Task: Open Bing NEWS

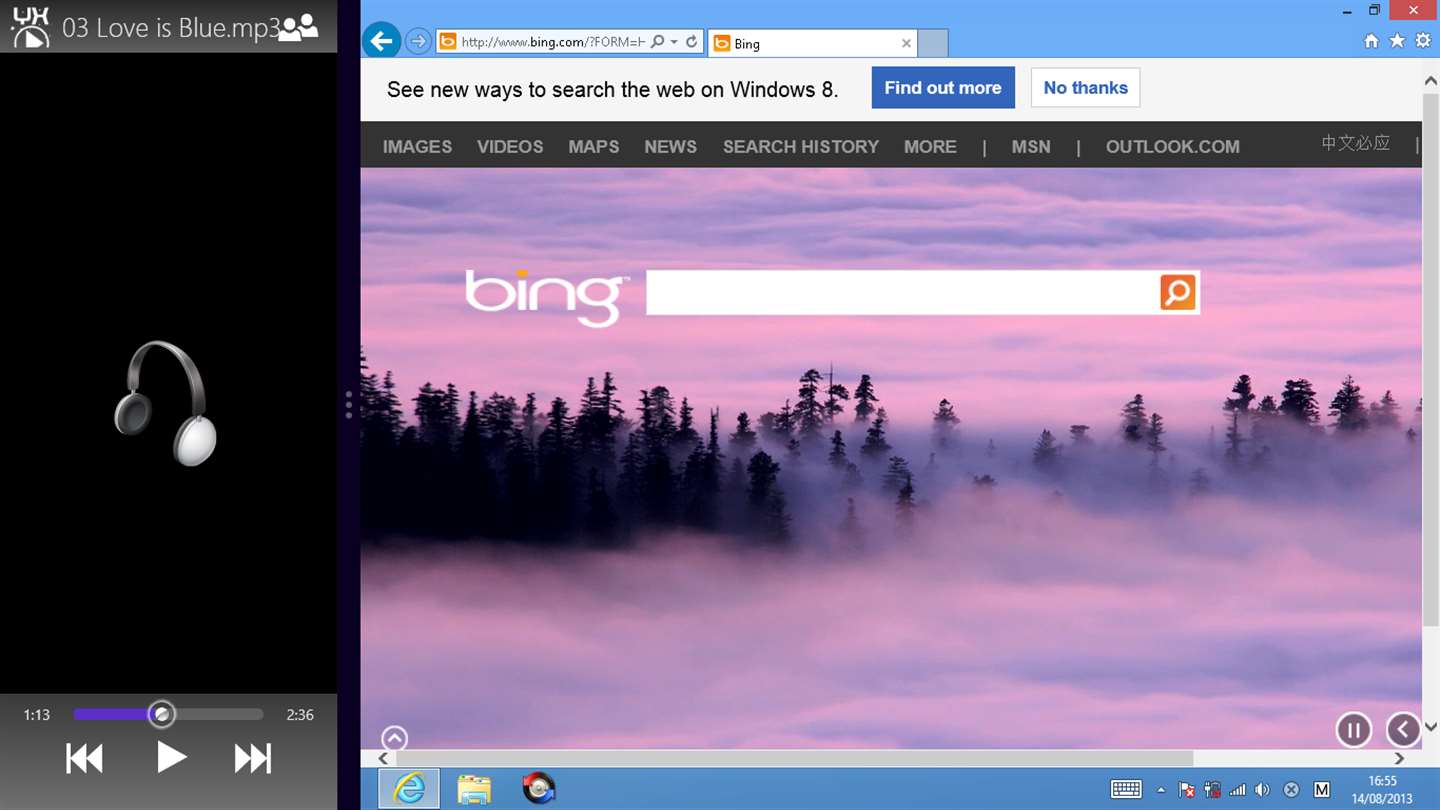Action: pyautogui.click(x=670, y=146)
